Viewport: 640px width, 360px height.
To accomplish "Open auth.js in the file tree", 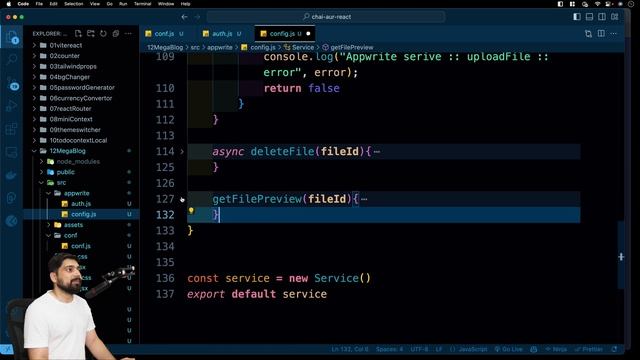I will click(x=81, y=204).
